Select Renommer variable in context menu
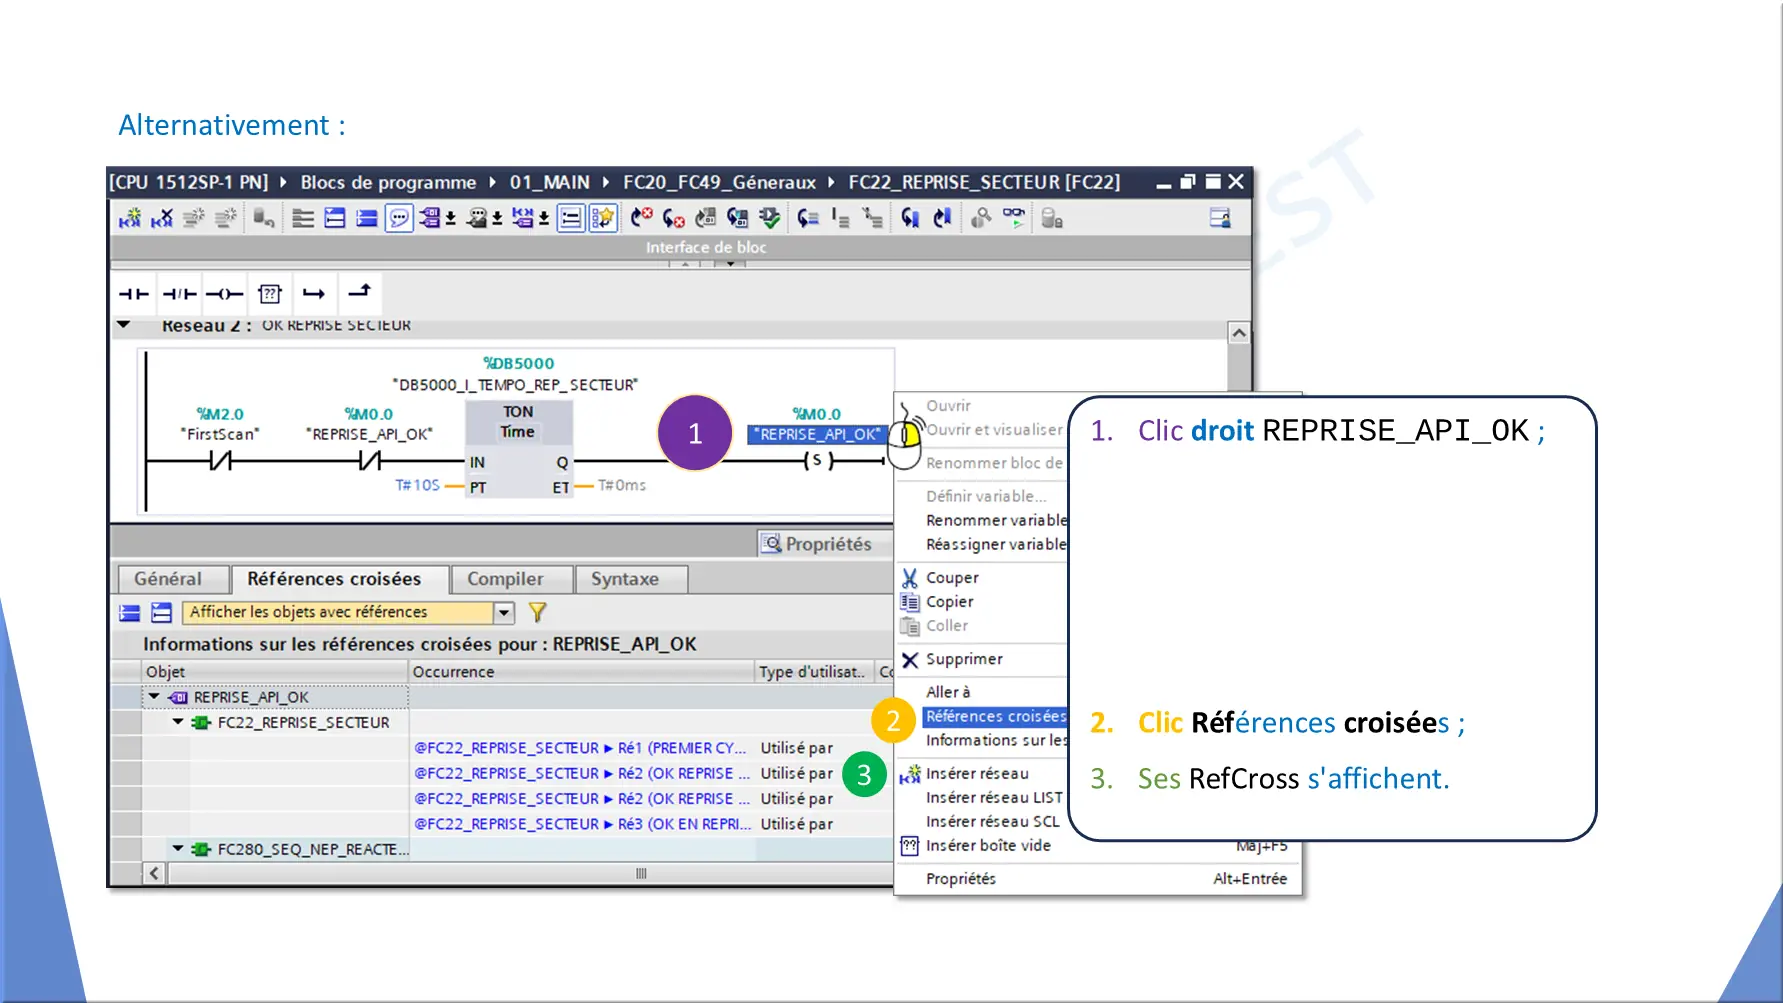The height and width of the screenshot is (1003, 1783). tap(996, 520)
